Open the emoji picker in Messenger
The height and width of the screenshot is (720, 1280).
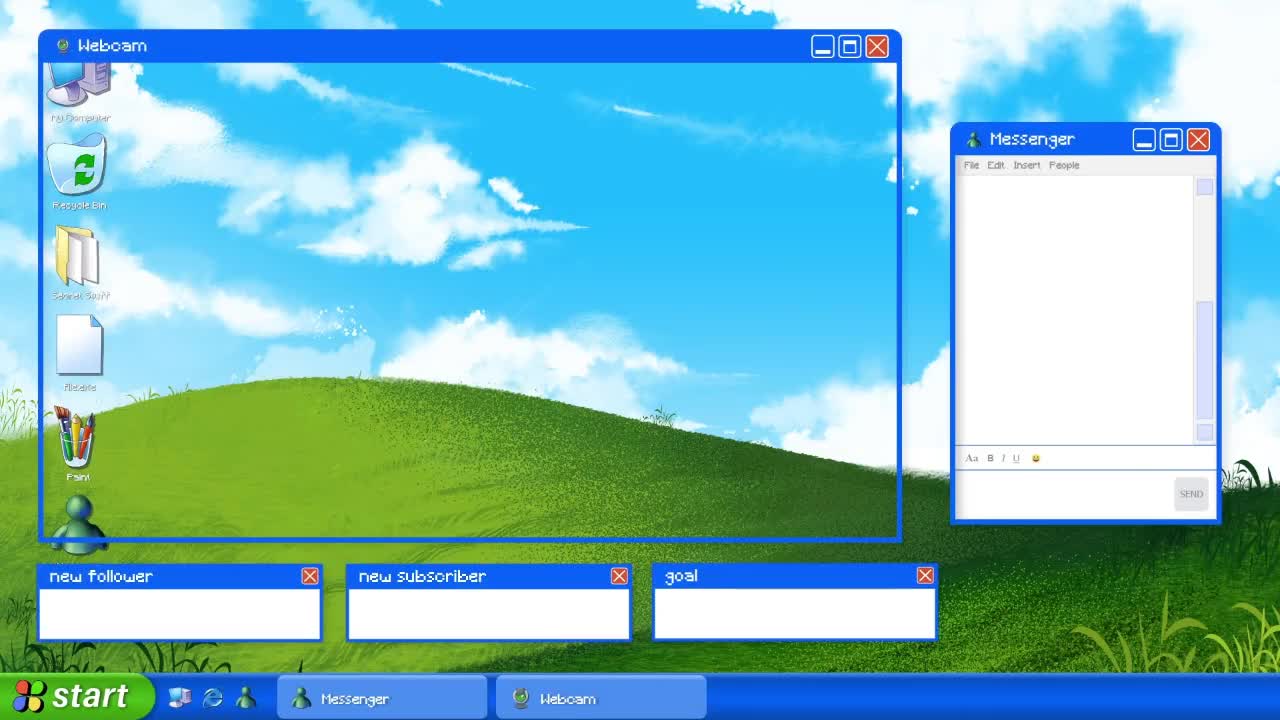tap(1036, 459)
